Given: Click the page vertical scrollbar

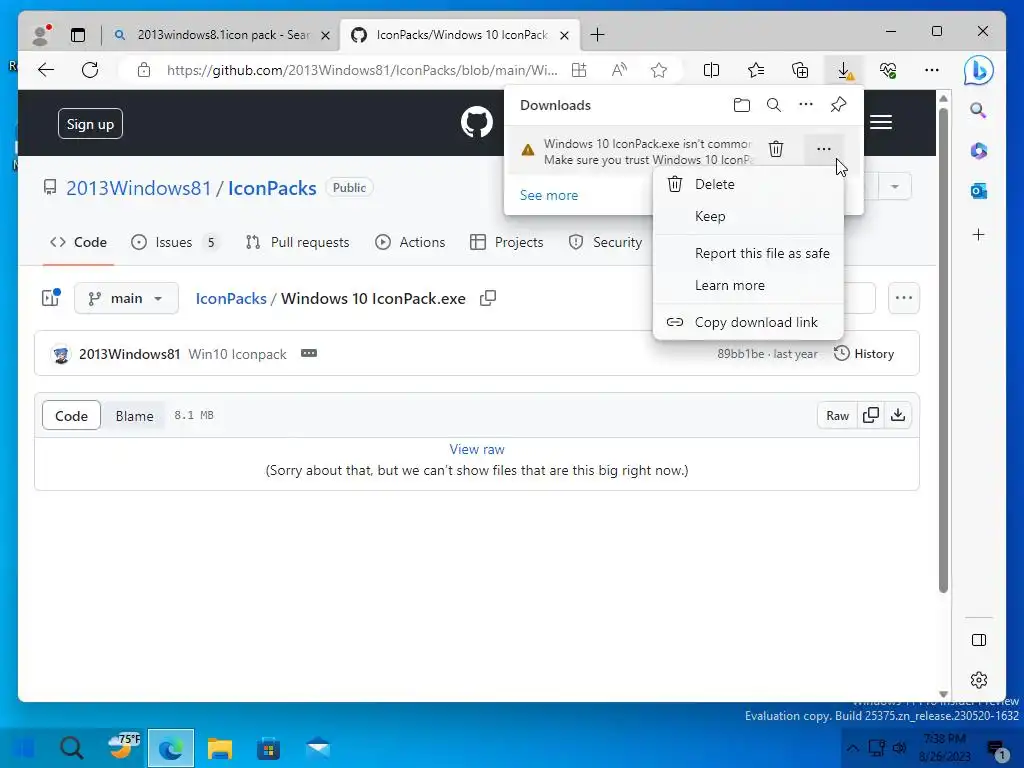Looking at the screenshot, I should point(943,353).
